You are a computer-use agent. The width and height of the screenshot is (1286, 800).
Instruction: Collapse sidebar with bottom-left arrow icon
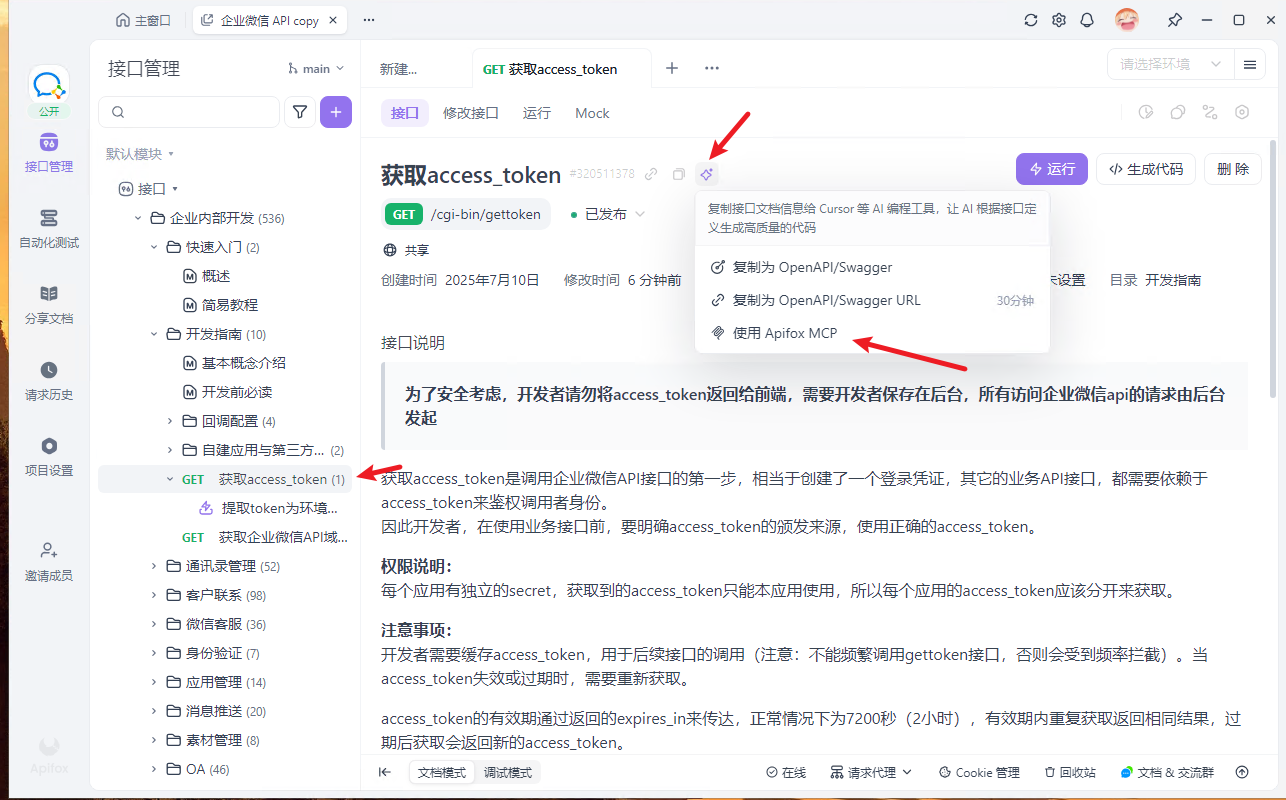tap(385, 772)
